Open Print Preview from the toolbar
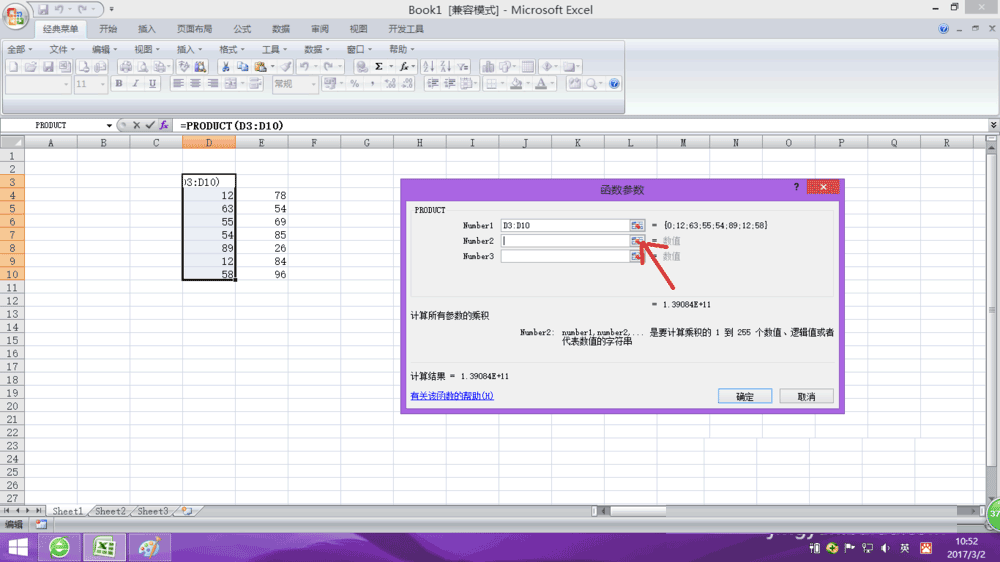Viewport: 1000px width, 562px height. pos(143,66)
